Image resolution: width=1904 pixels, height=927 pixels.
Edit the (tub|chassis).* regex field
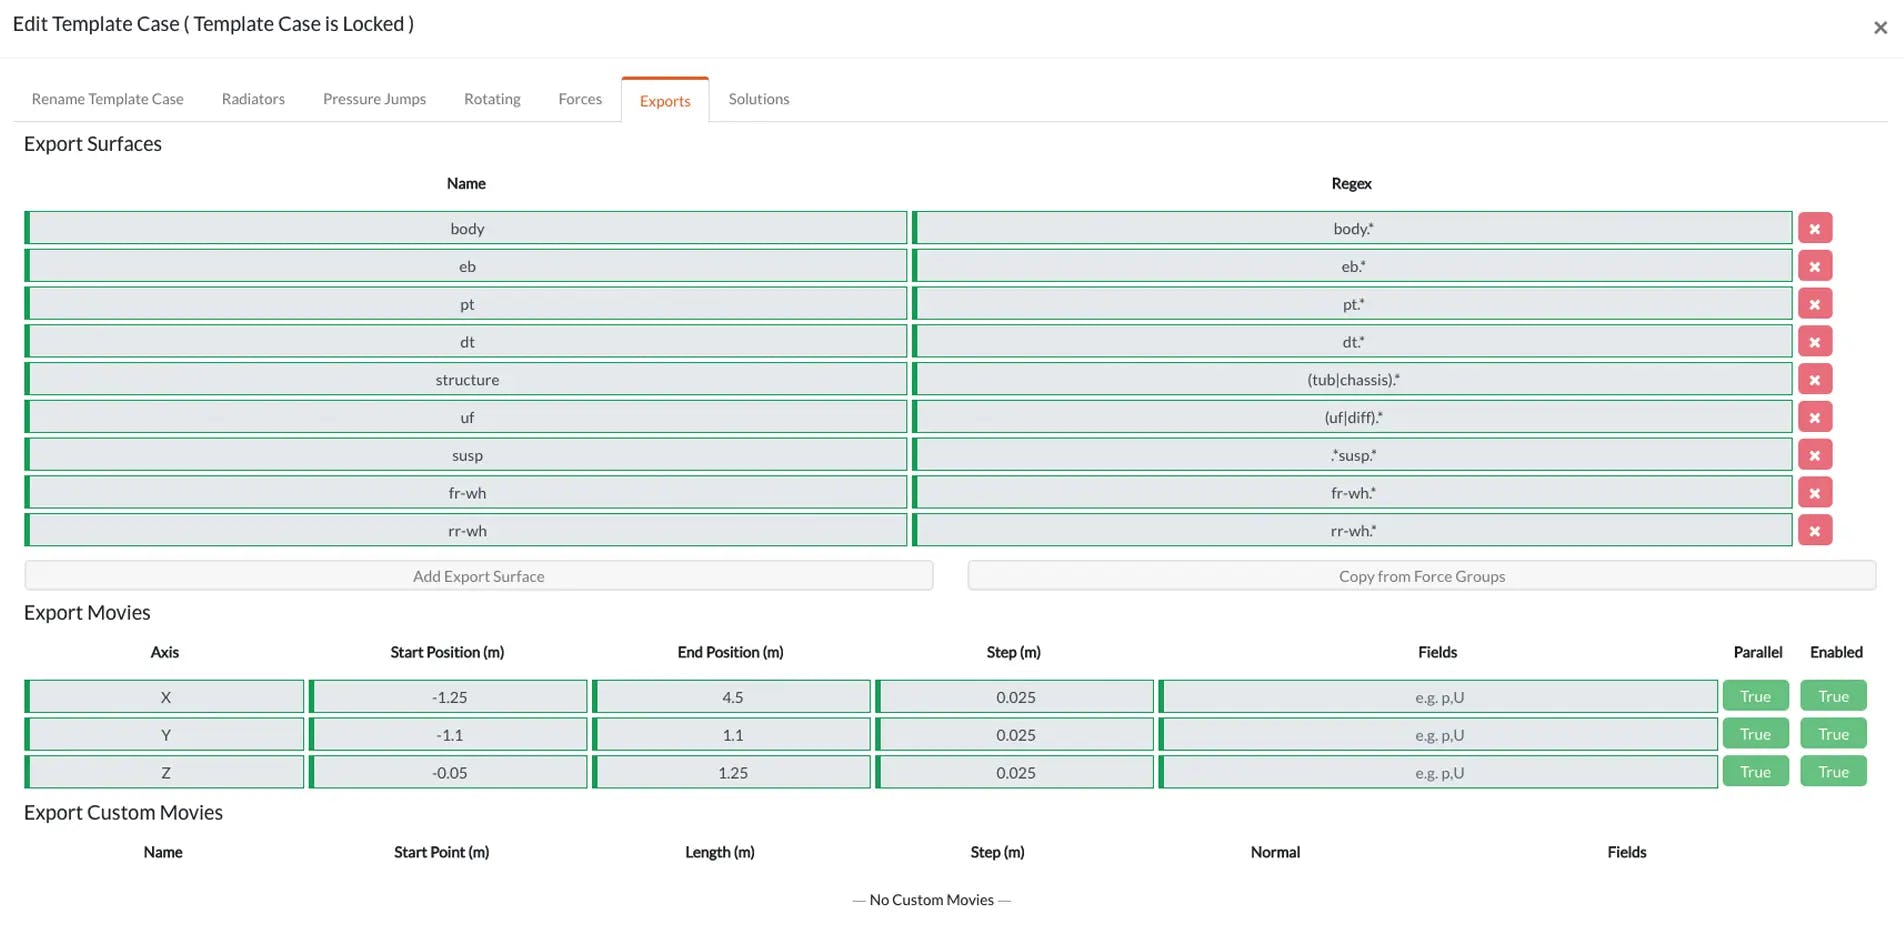point(1352,380)
